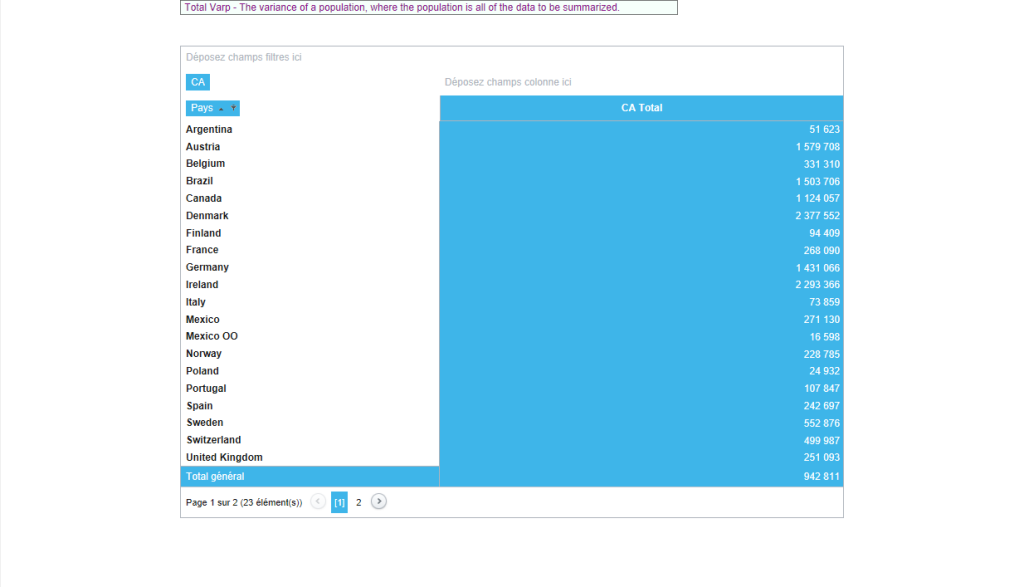Screen dimensions: 1024x587
Task: Click the value 24 932
Action: pos(824,371)
